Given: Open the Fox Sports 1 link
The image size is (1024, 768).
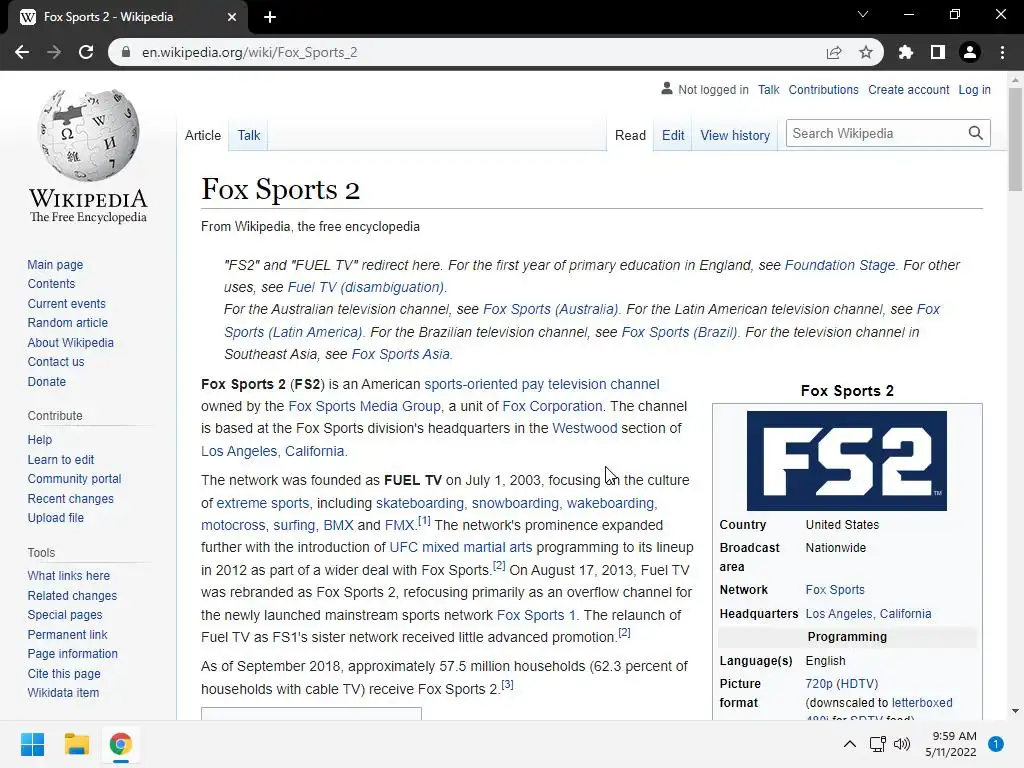Looking at the screenshot, I should [x=536, y=615].
